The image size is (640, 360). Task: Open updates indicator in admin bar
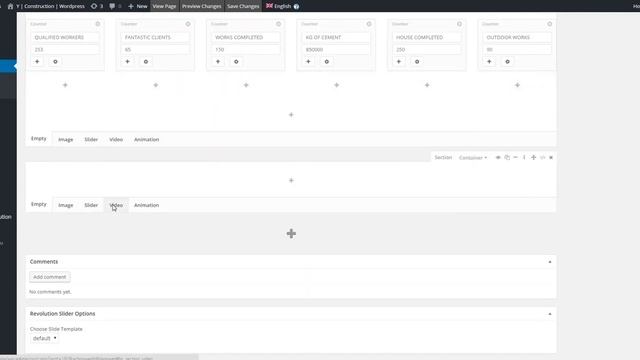(x=97, y=6)
